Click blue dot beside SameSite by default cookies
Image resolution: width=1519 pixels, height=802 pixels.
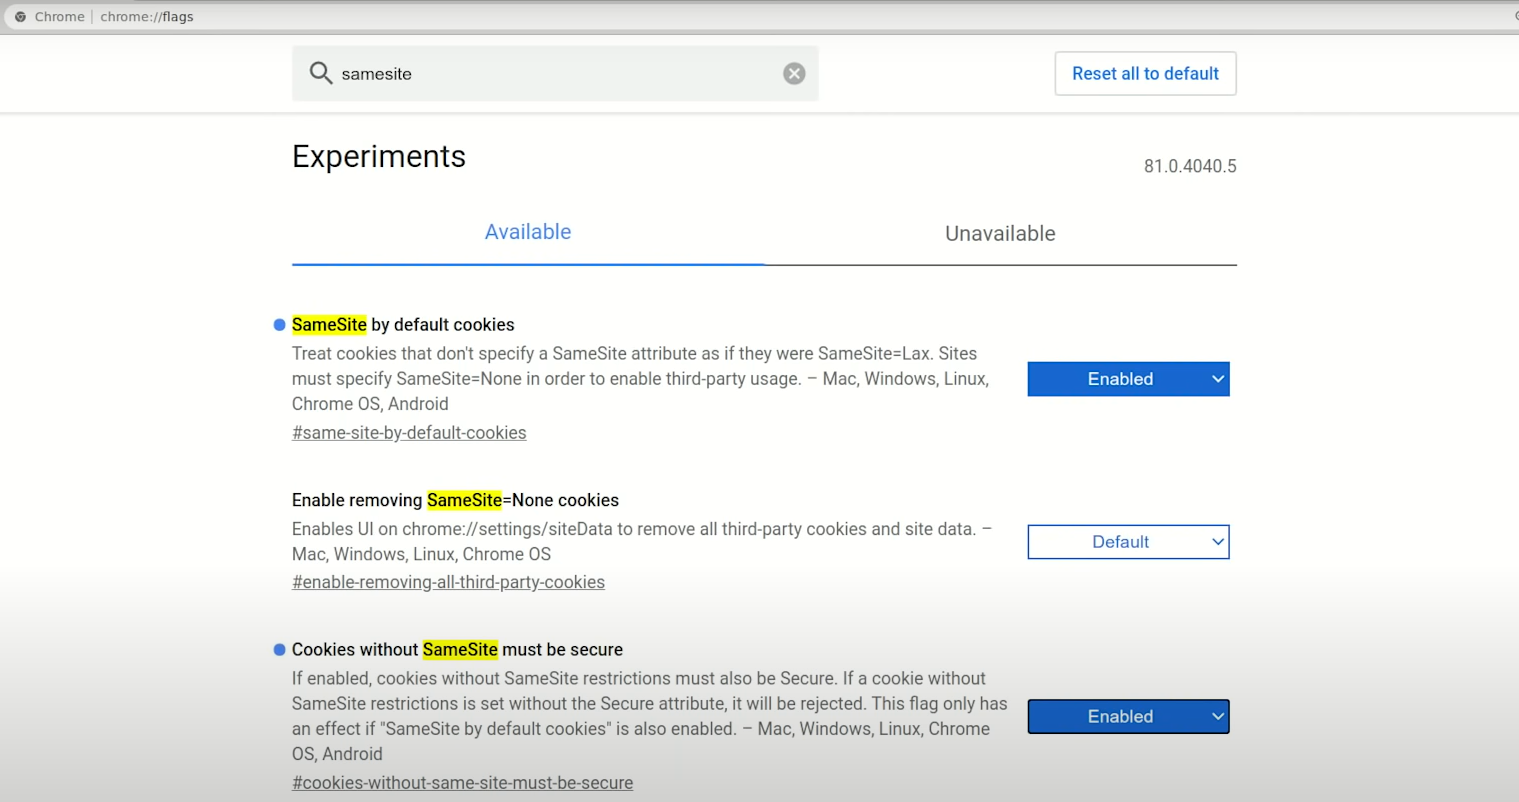(280, 325)
